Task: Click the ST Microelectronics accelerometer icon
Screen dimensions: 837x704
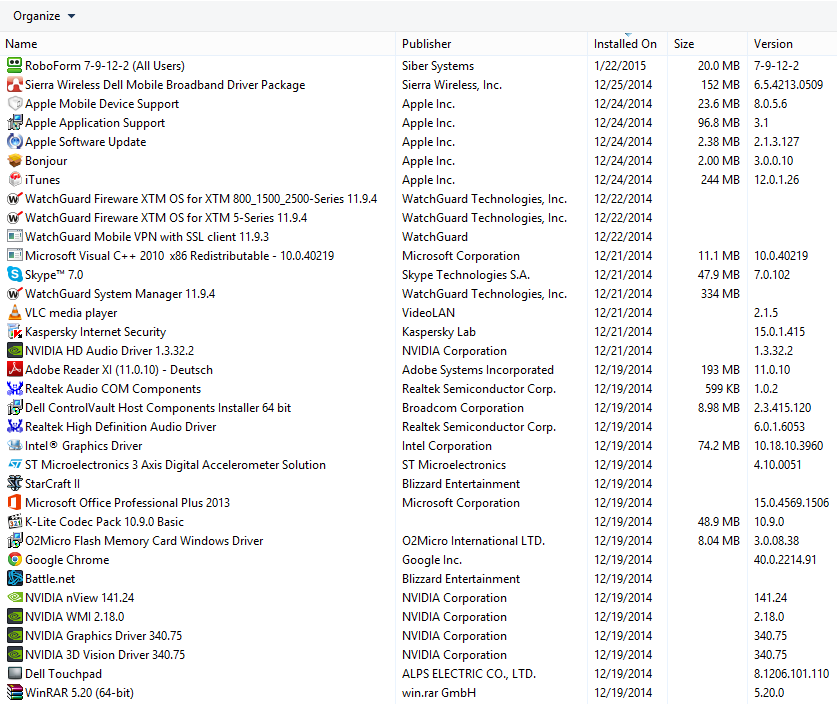Action: click(x=14, y=465)
